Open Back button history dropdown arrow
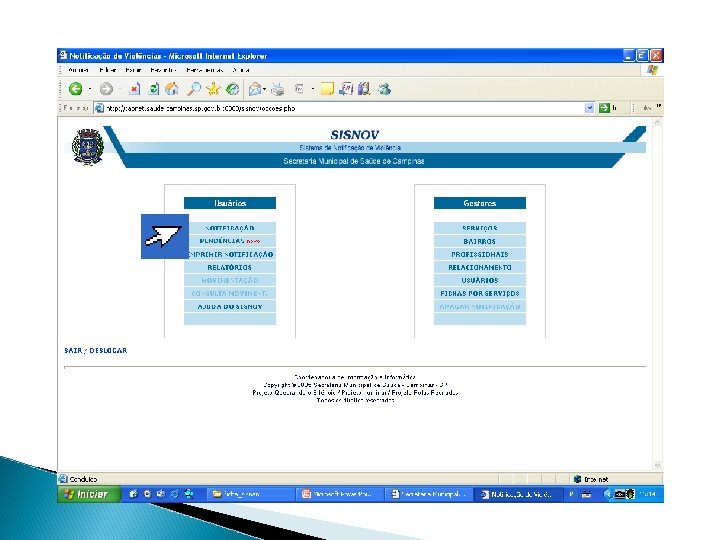The height and width of the screenshot is (540, 720). tap(90, 89)
